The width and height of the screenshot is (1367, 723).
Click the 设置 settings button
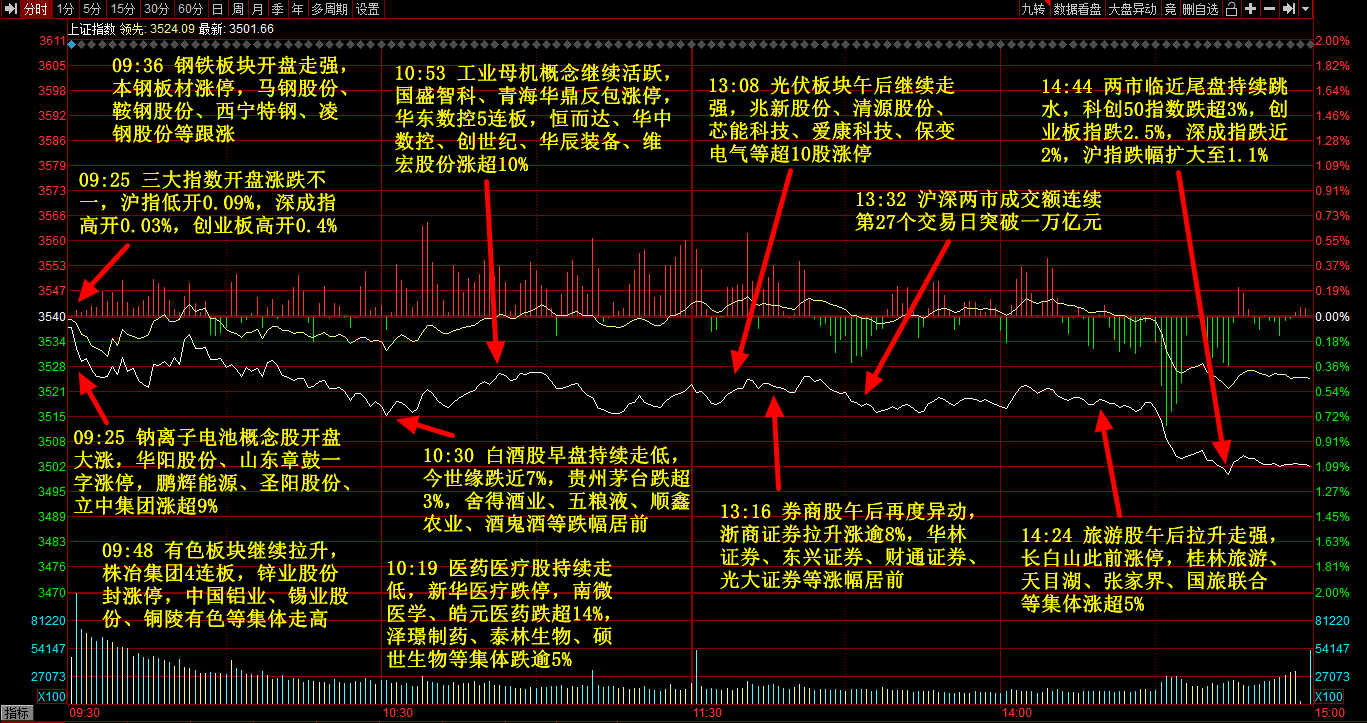coord(368,9)
